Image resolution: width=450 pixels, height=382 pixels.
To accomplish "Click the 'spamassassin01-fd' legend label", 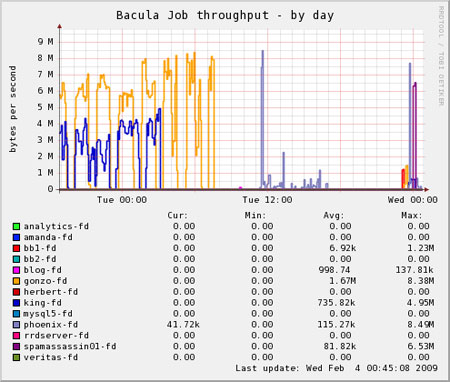I will [70, 346].
